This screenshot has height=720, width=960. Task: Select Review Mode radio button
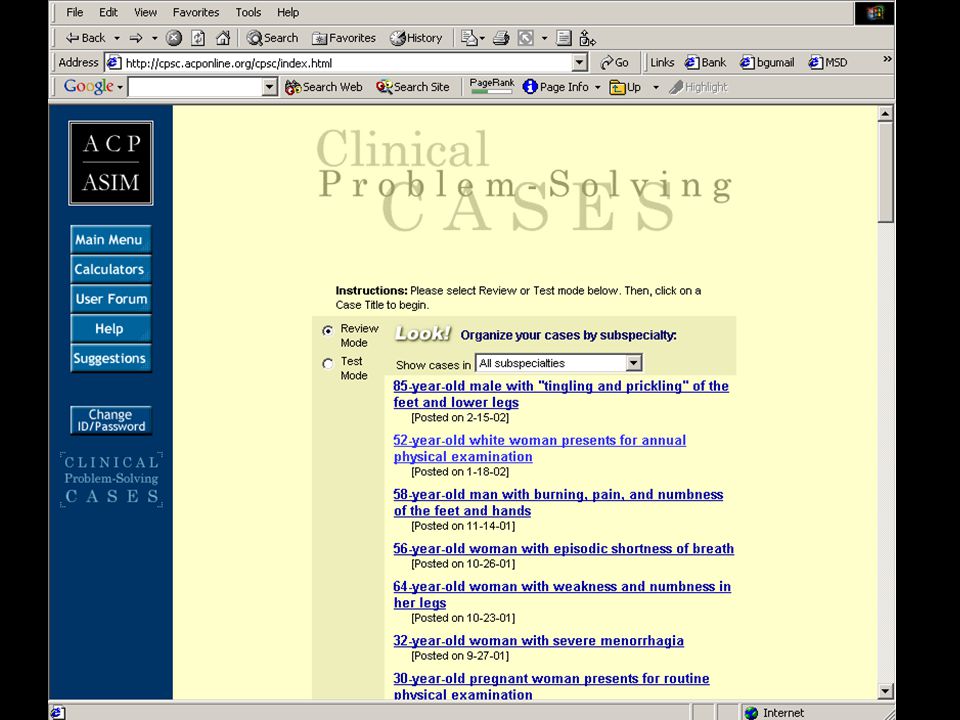click(x=328, y=330)
